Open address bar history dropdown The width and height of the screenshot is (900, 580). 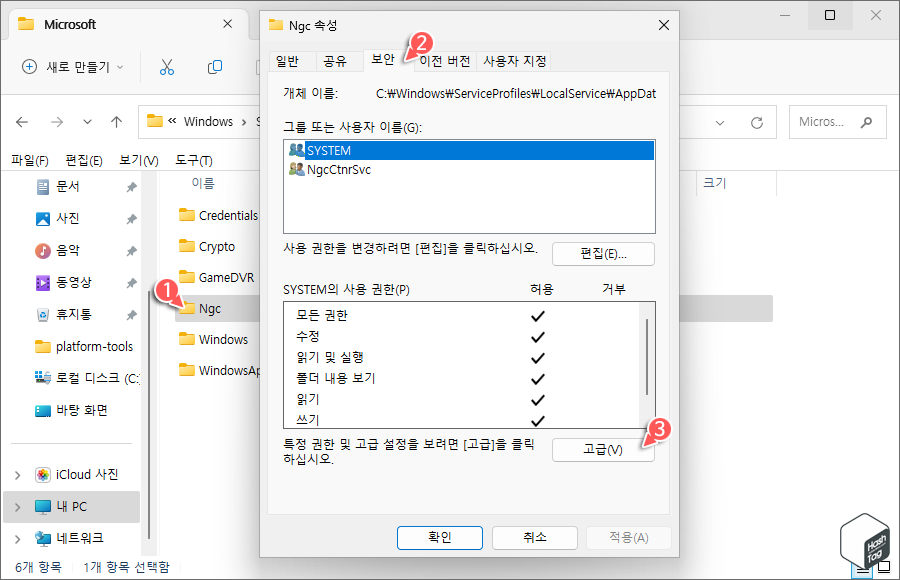720,122
